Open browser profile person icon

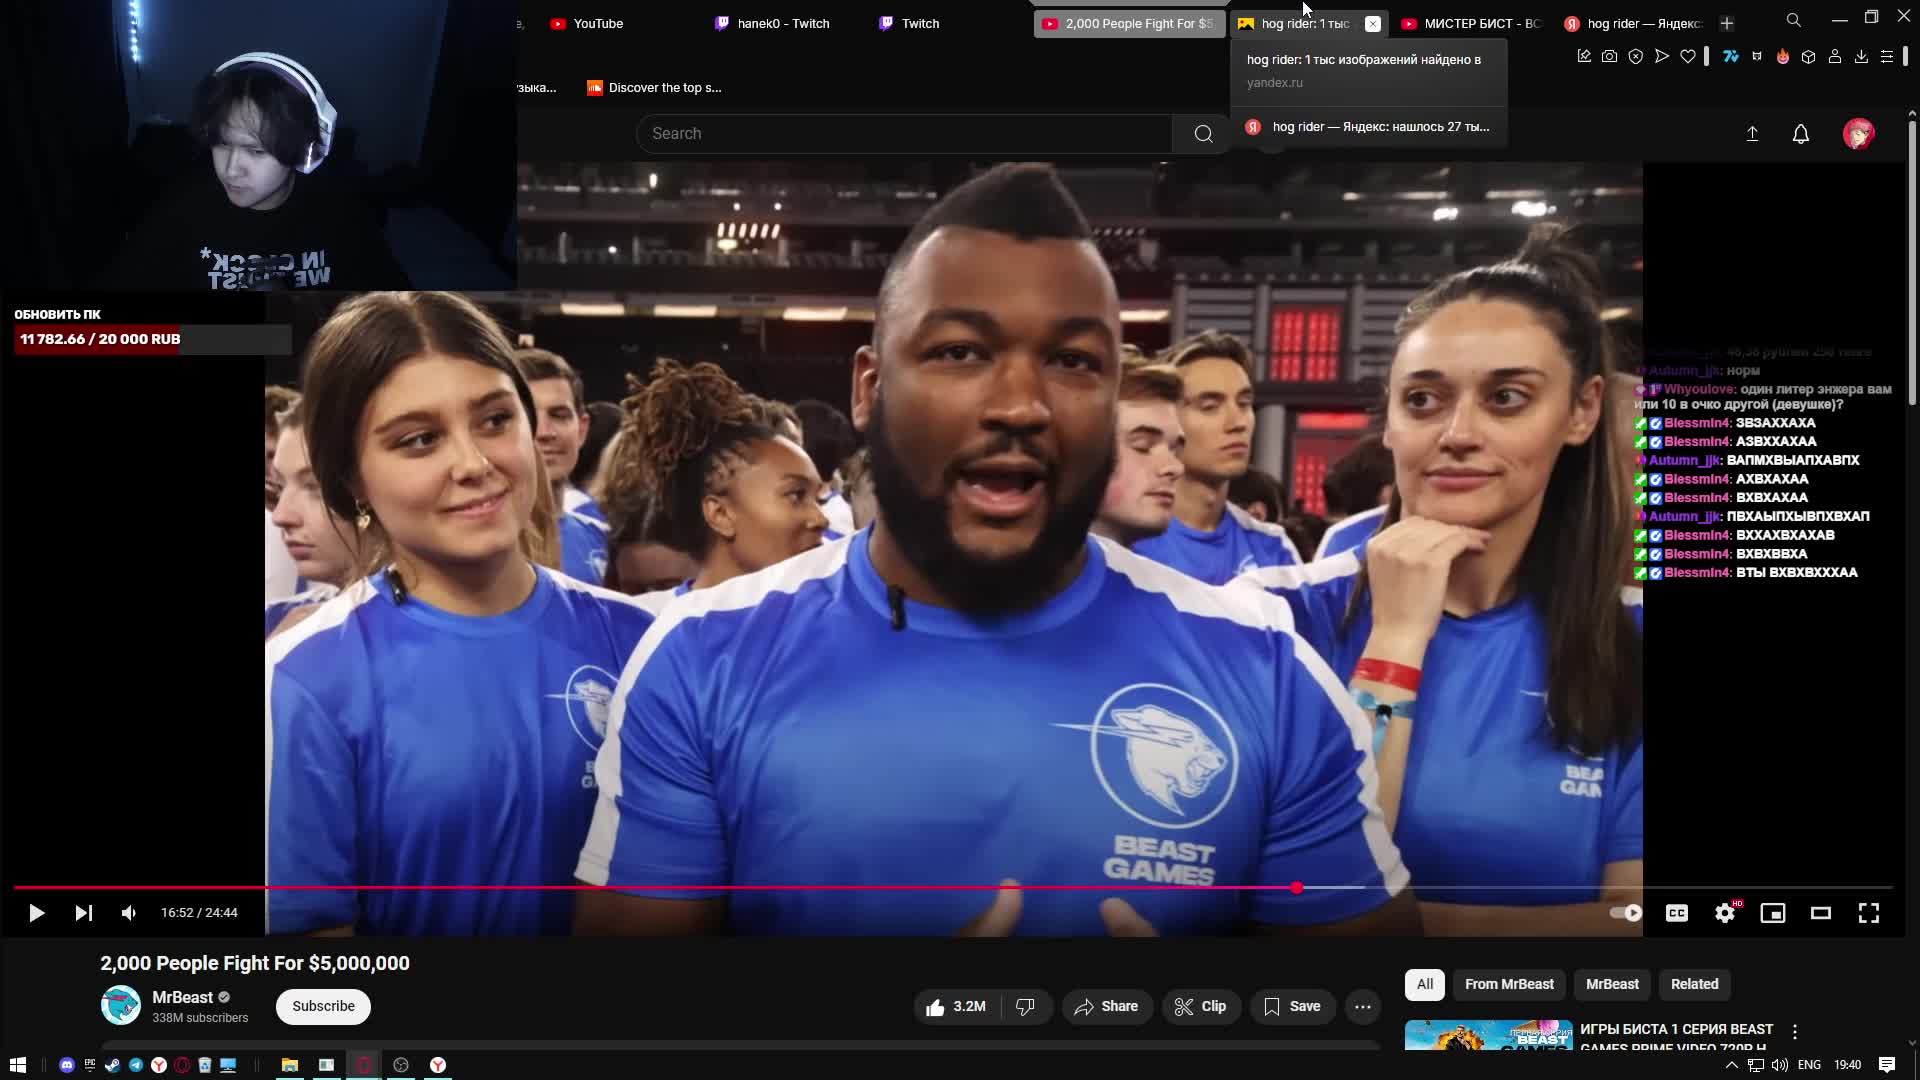[x=1835, y=57]
